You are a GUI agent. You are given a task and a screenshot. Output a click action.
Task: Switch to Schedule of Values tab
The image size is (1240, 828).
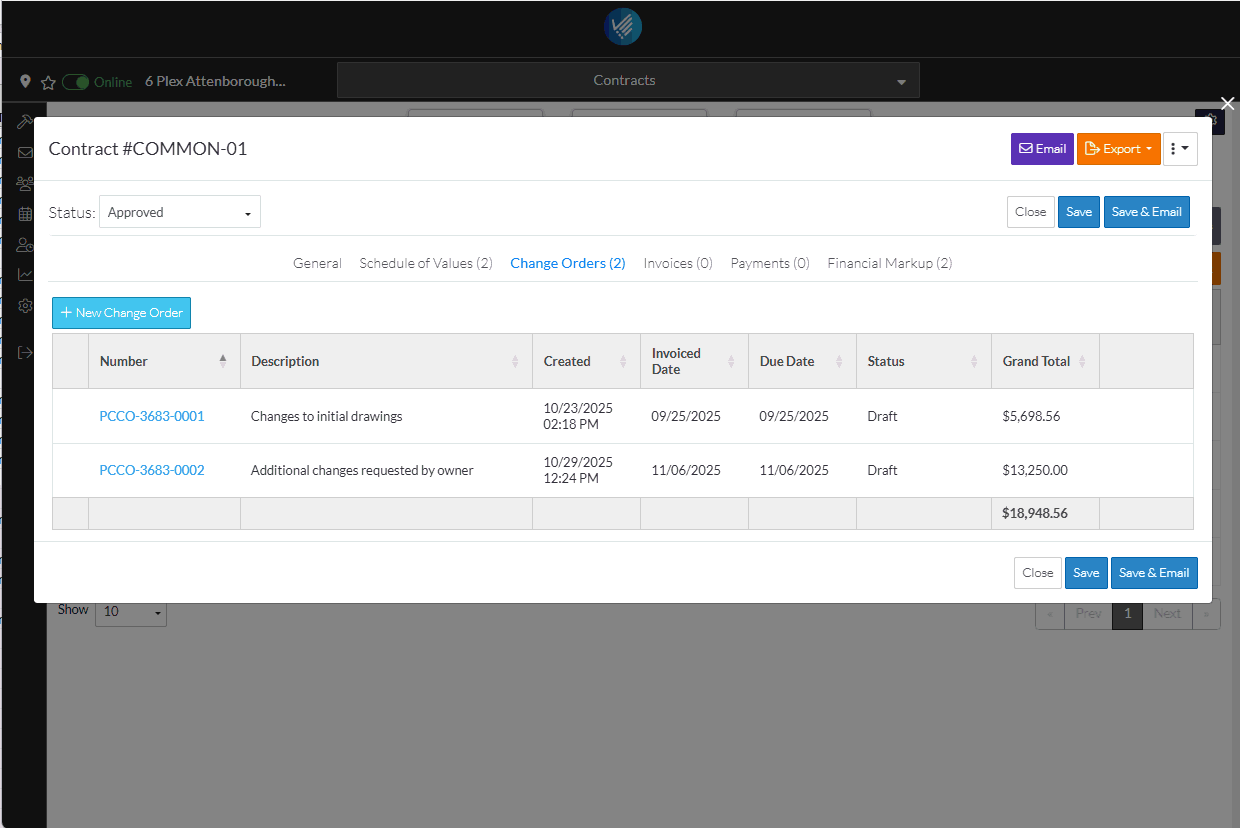(425, 263)
